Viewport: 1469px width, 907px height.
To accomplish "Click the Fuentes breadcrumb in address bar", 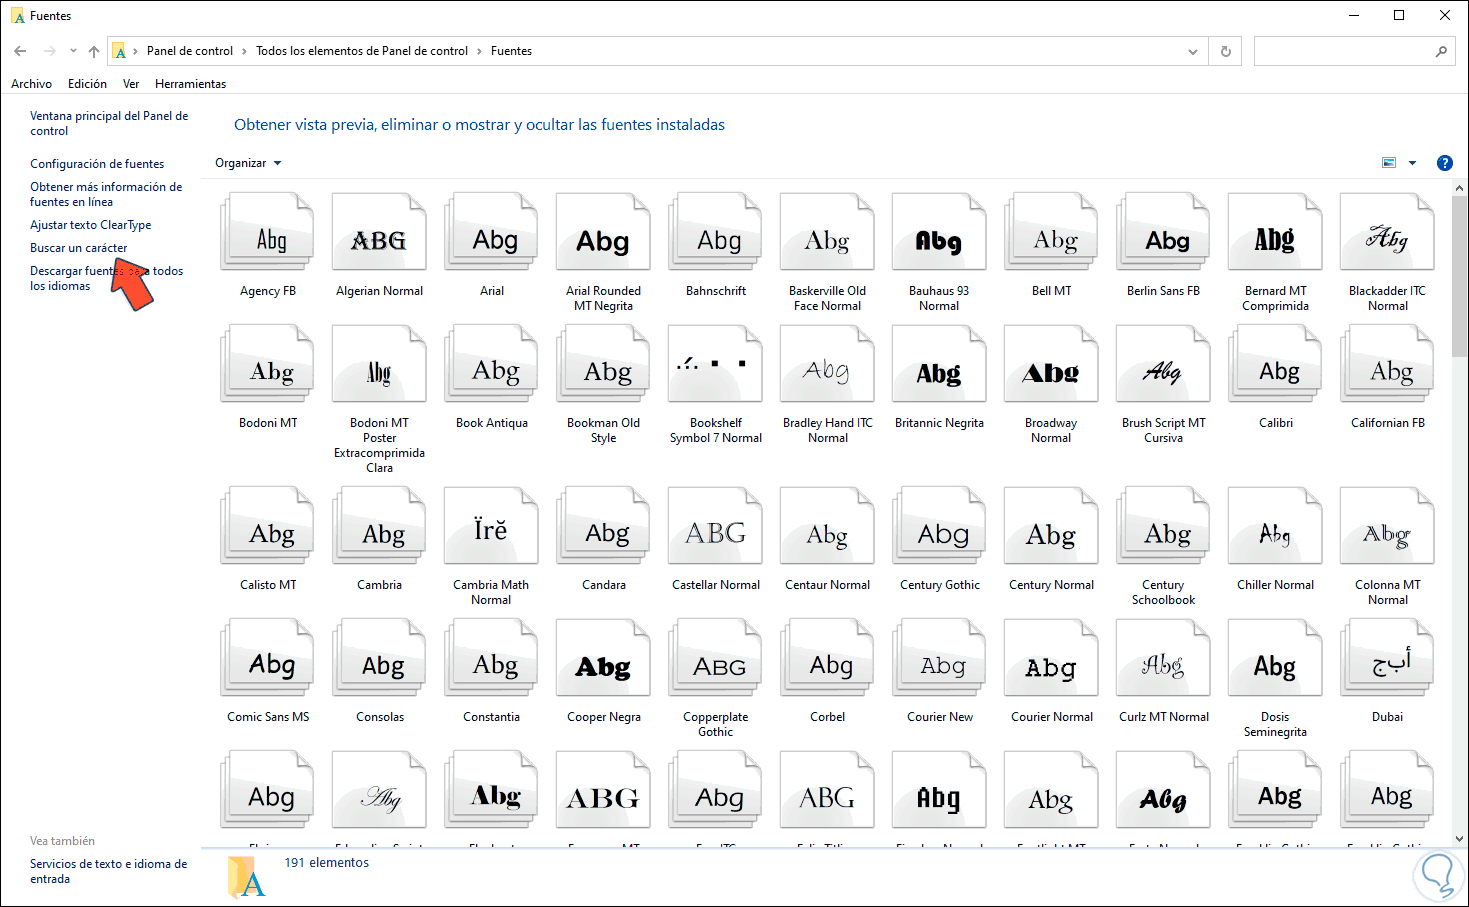I will [x=511, y=51].
